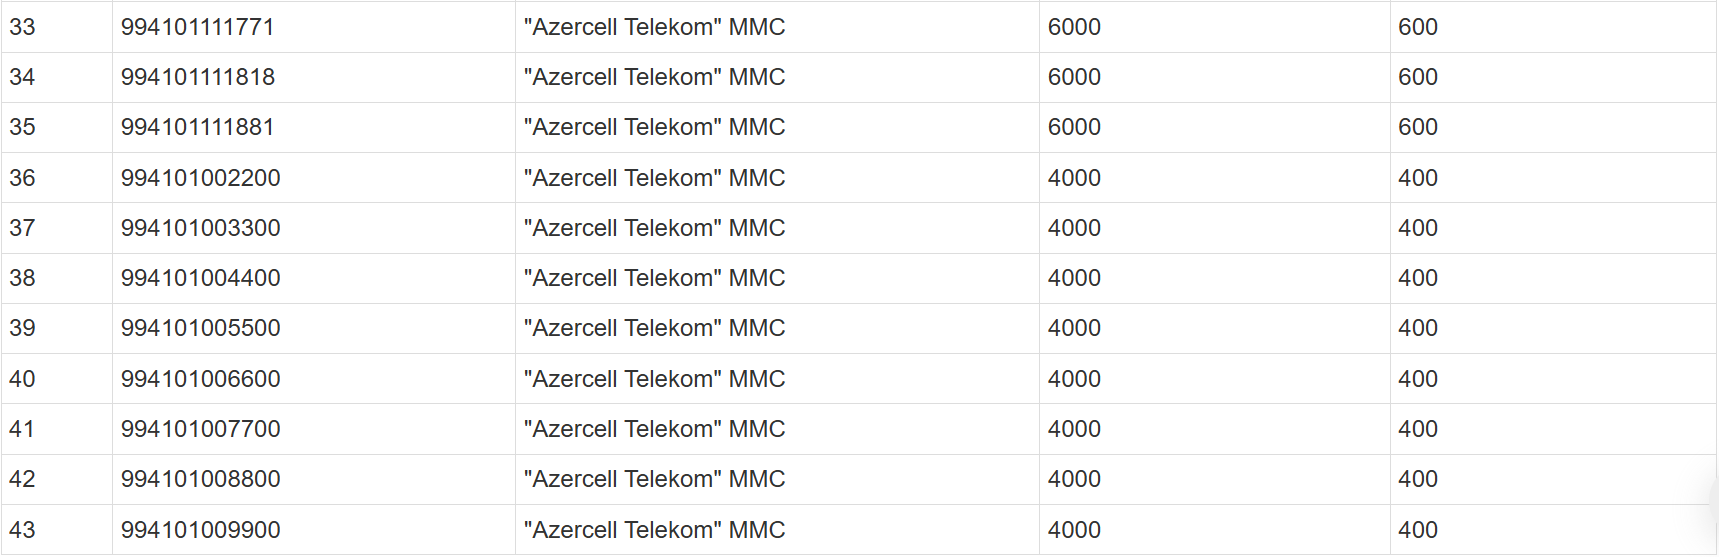Click phone number 994101005500
Image resolution: width=1719 pixels, height=557 pixels.
point(200,328)
